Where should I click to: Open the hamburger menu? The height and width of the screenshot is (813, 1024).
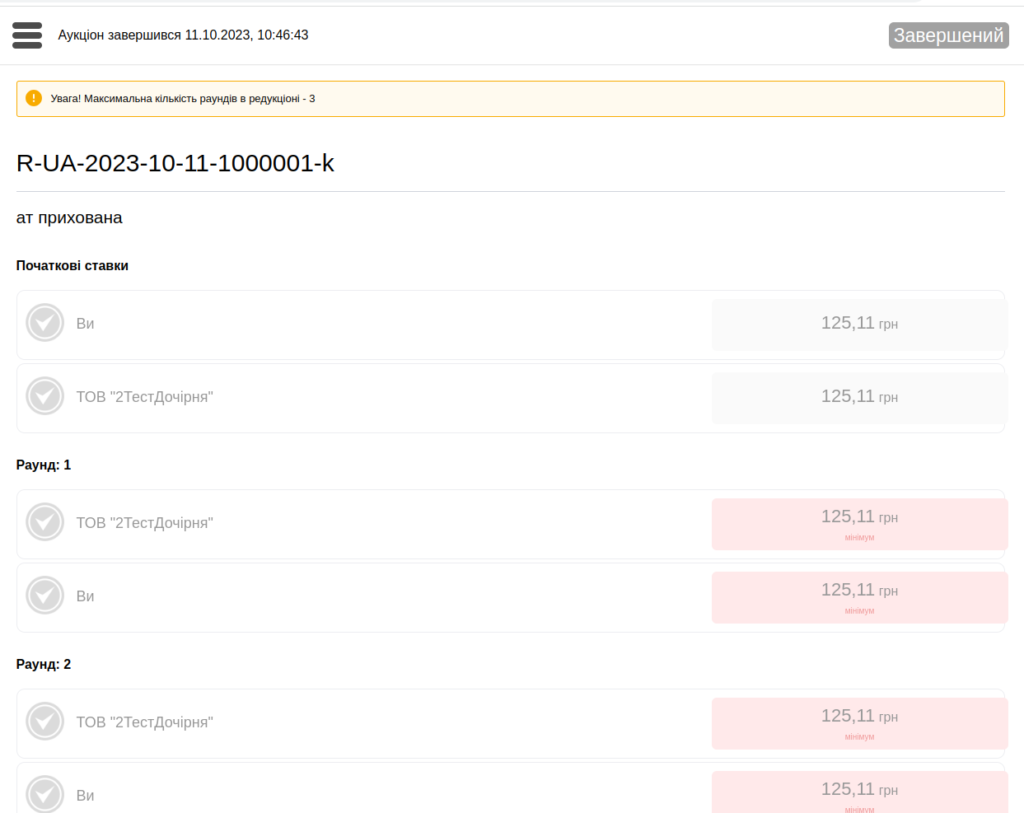[27, 35]
